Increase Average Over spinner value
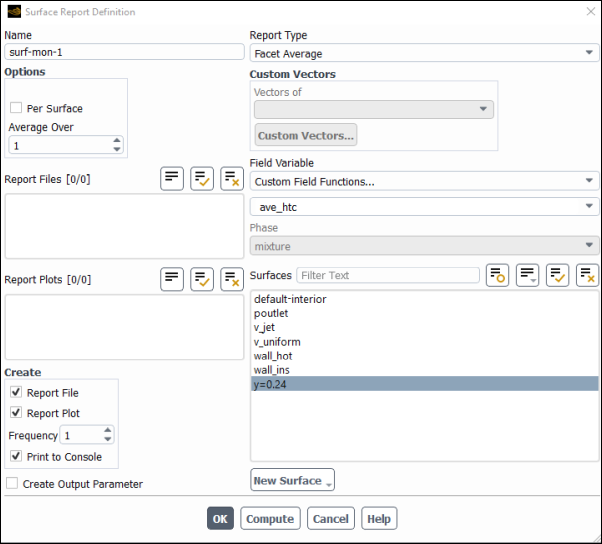The height and width of the screenshot is (544, 602). (117, 140)
